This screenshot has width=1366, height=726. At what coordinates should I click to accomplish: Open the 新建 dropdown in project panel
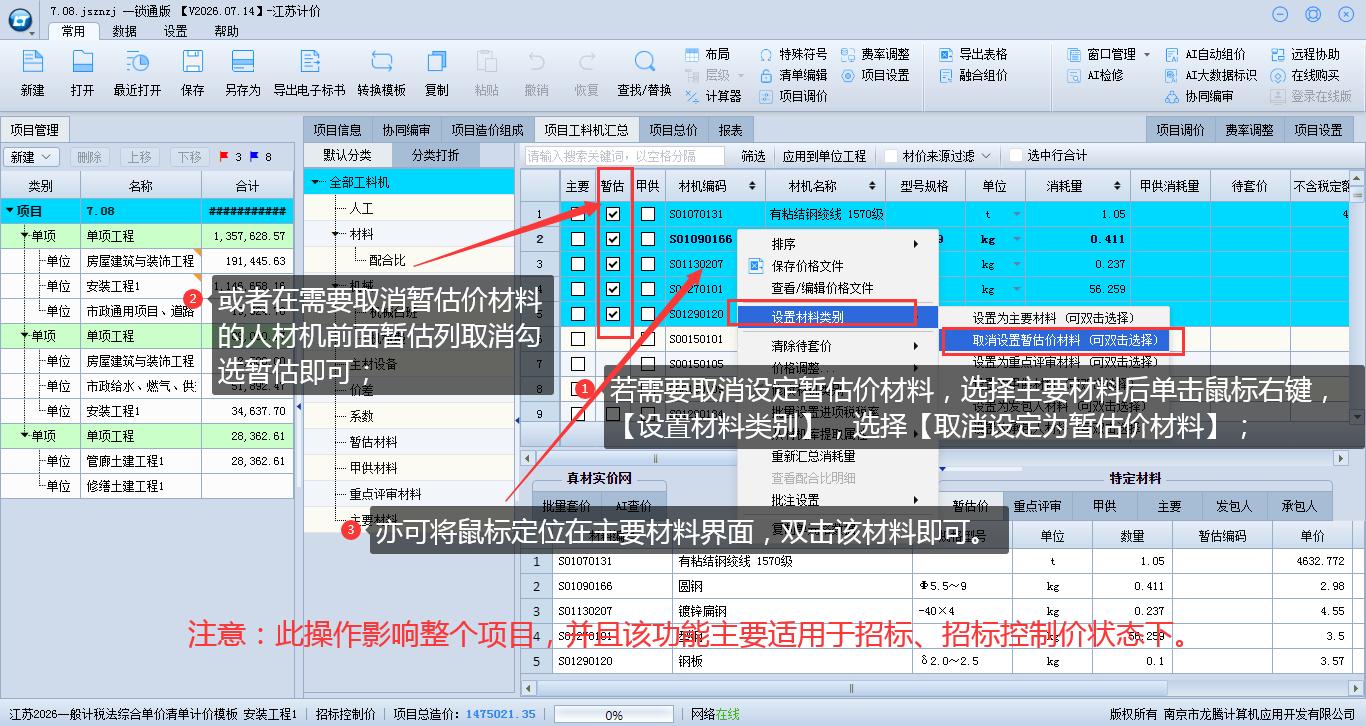point(31,157)
